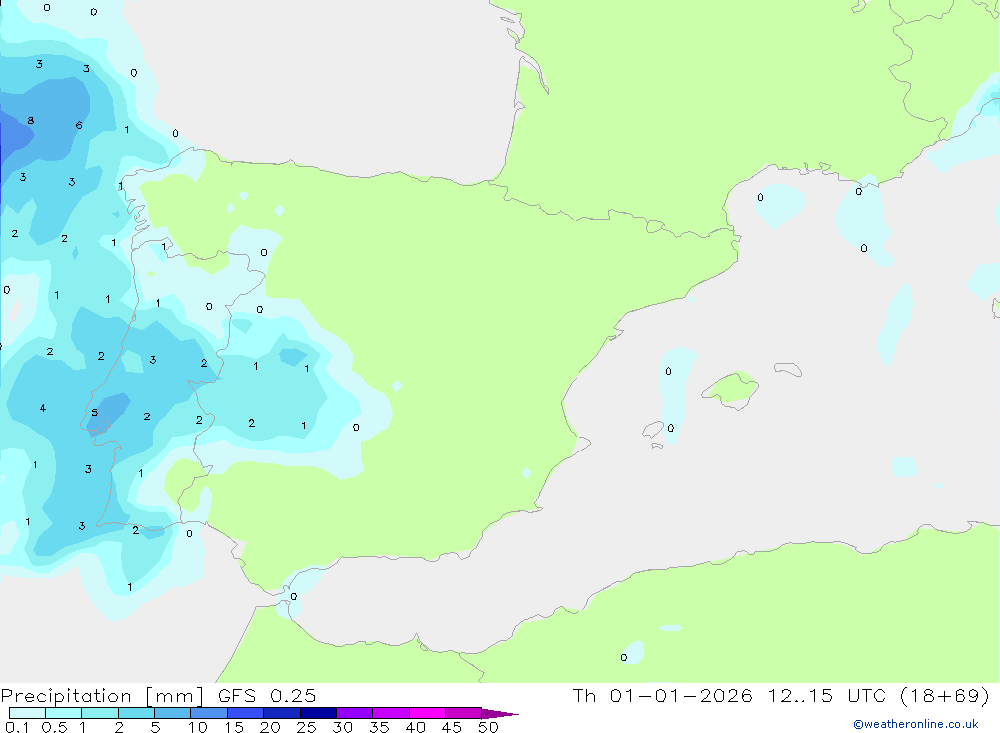Click the legend label "50"
The height and width of the screenshot is (733, 1000).
(x=488, y=727)
